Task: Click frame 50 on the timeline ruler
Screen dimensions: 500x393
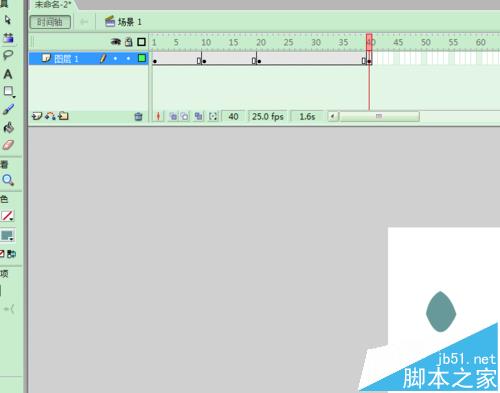Action: point(425,42)
